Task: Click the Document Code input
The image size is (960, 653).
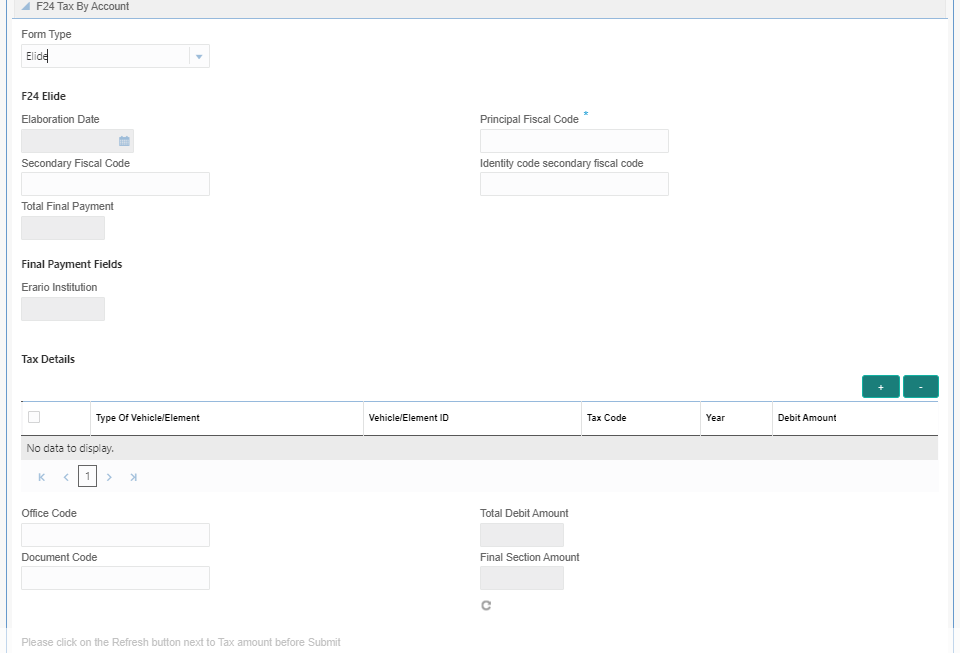Action: coord(116,578)
